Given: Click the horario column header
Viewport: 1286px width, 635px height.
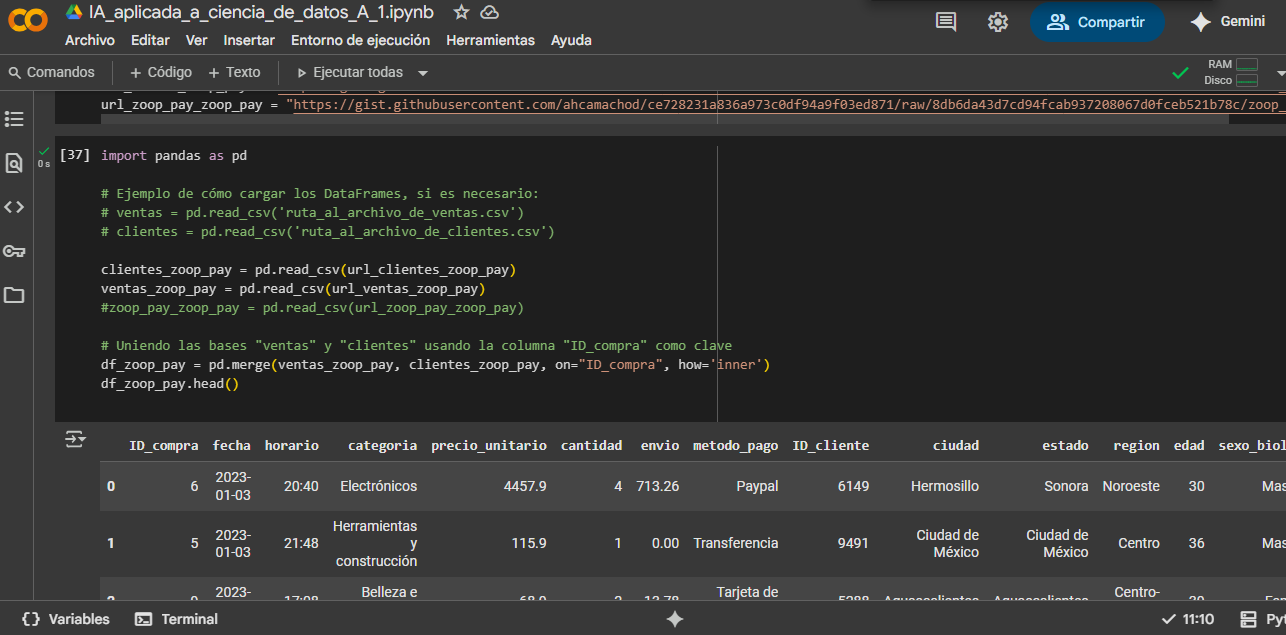Looking at the screenshot, I should point(292,446).
